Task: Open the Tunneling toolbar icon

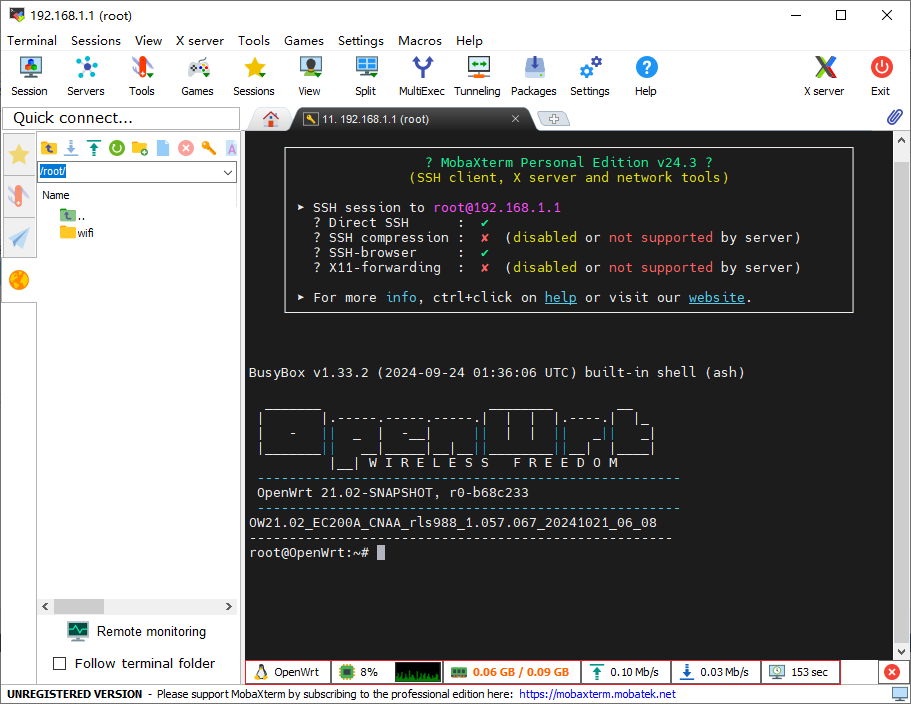Action: 478,76
